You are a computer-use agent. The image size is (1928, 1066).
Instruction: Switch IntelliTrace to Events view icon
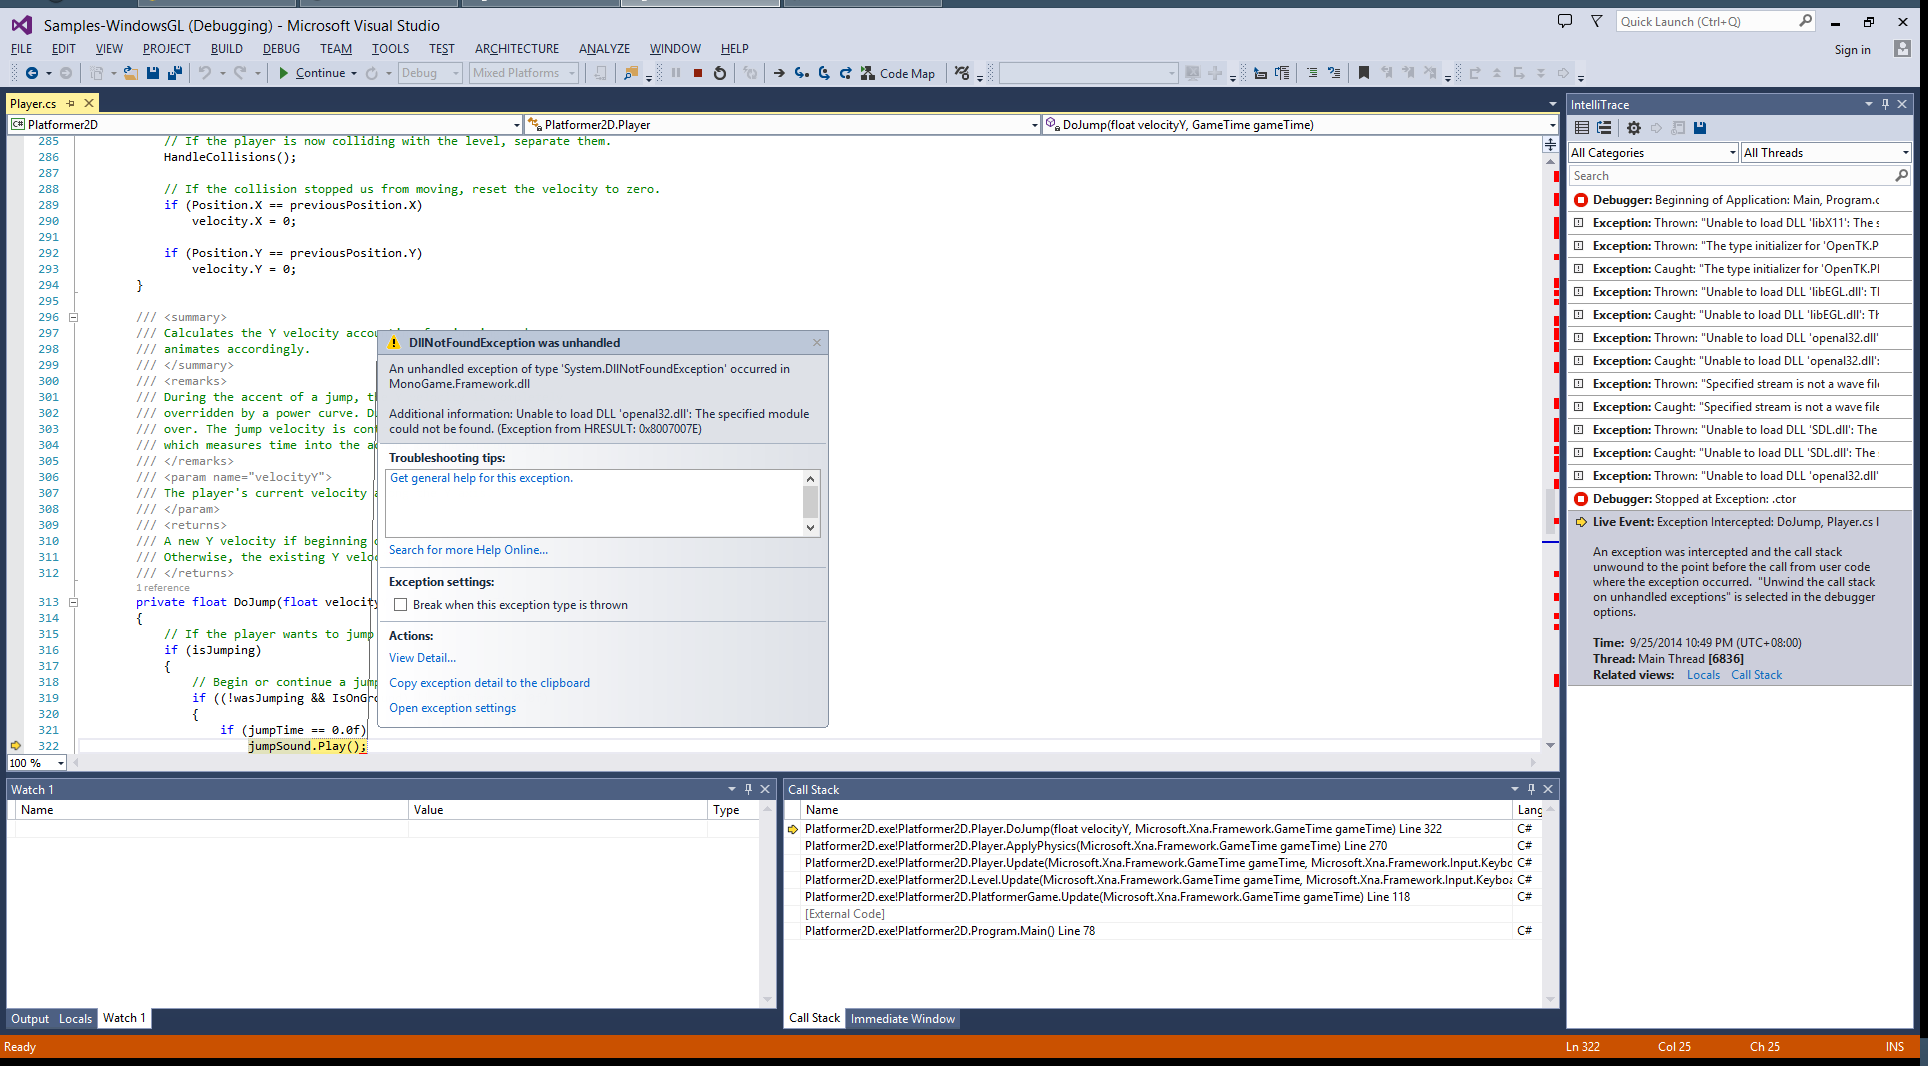1582,127
